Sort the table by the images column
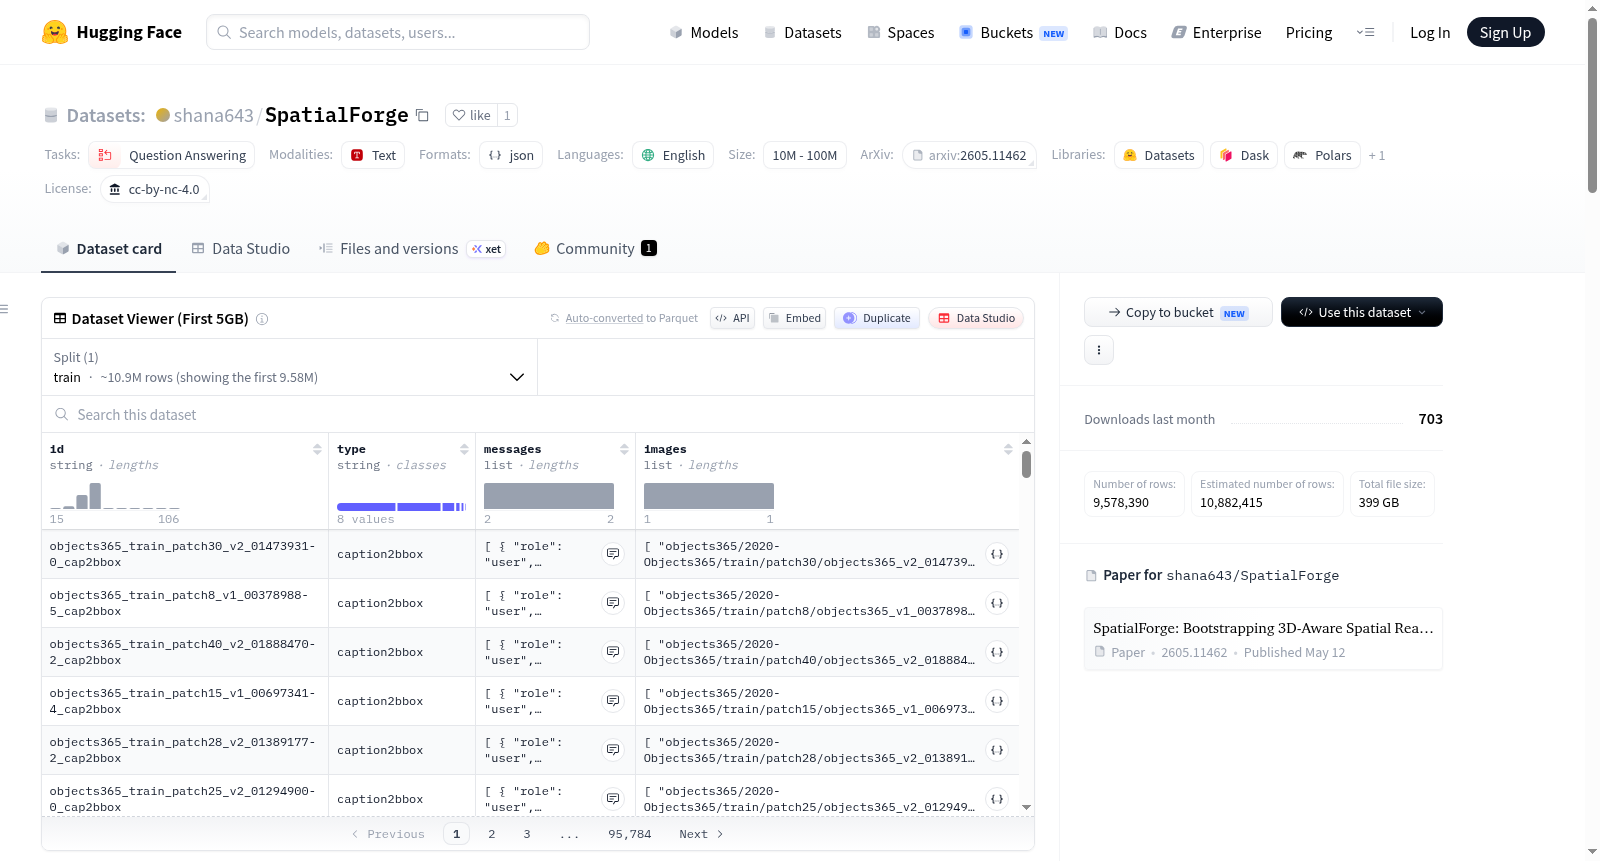 pyautogui.click(x=1008, y=449)
